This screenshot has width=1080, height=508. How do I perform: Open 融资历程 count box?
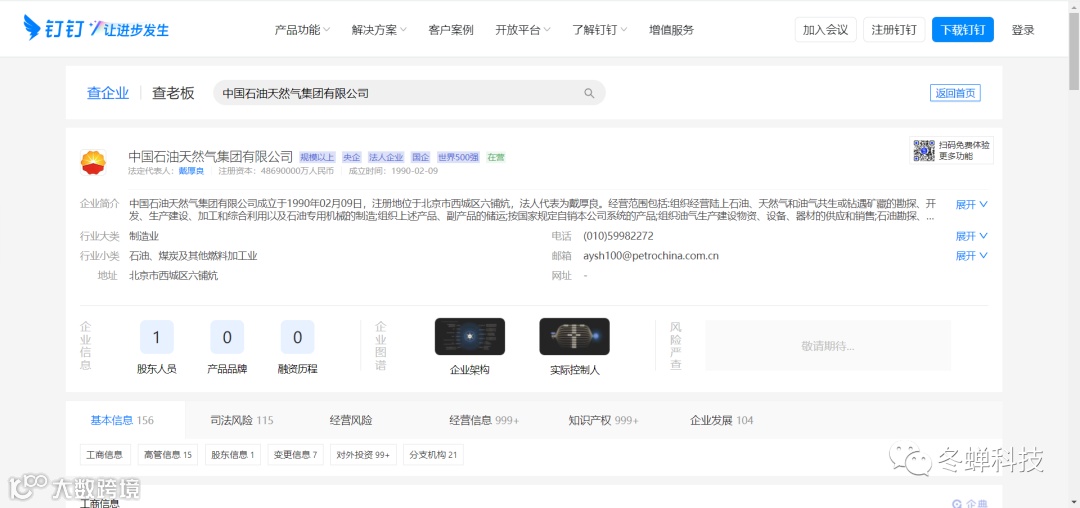[298, 337]
